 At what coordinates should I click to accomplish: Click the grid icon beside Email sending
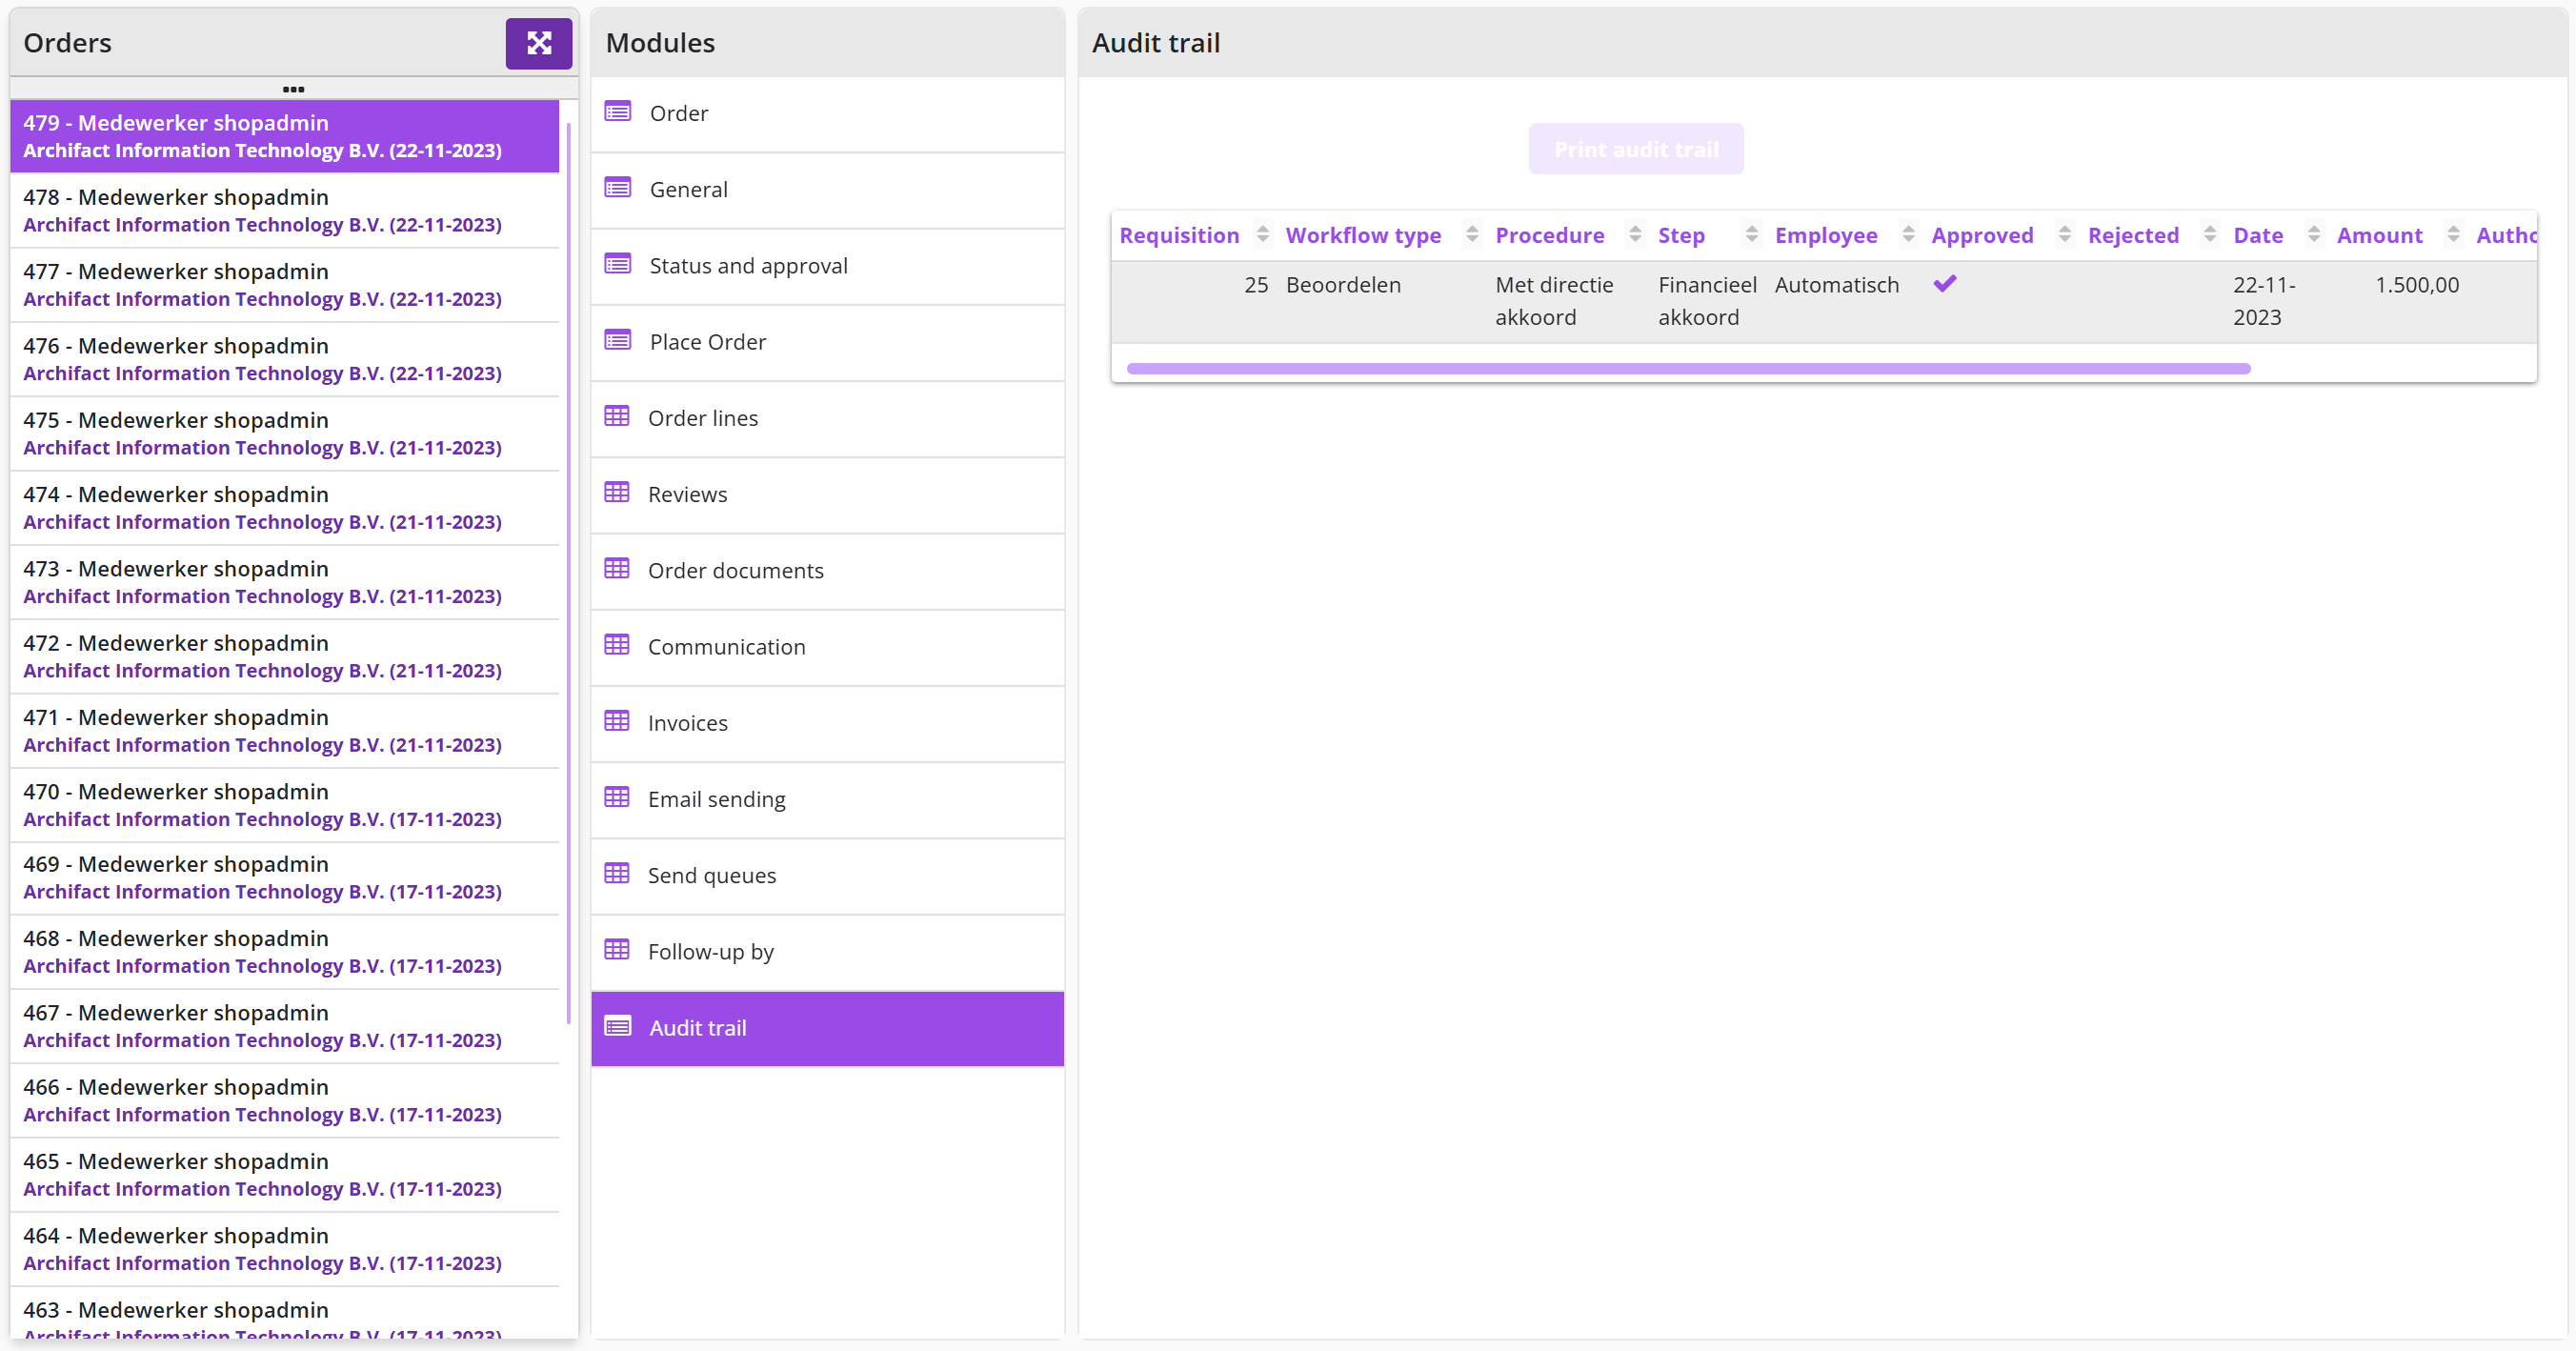617,797
